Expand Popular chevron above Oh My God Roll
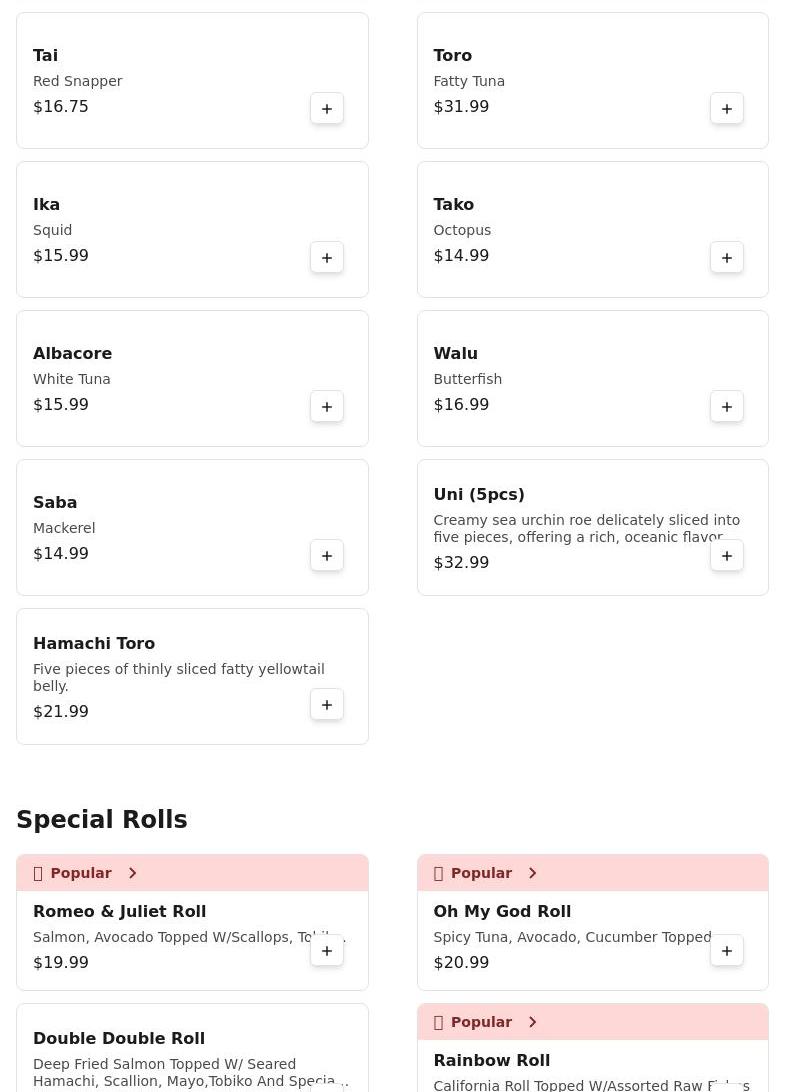 pyautogui.click(x=532, y=873)
